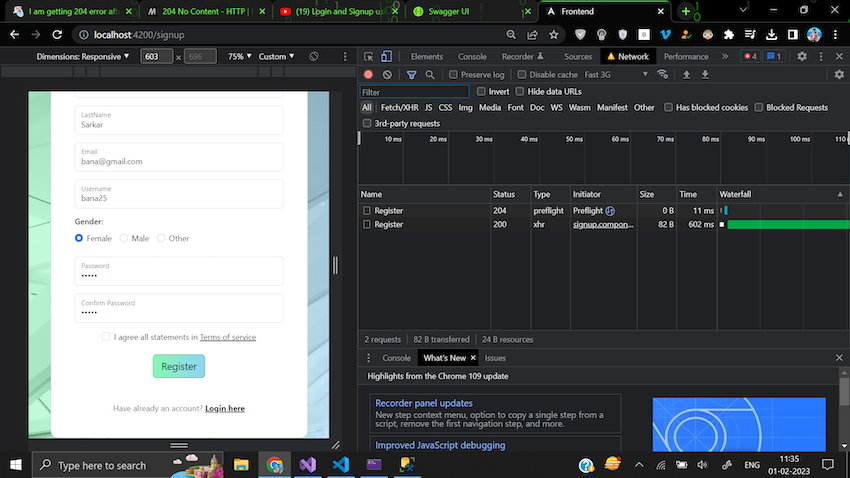Open Visual Studio Code from taskbar
The image size is (850, 478).
[x=340, y=465]
